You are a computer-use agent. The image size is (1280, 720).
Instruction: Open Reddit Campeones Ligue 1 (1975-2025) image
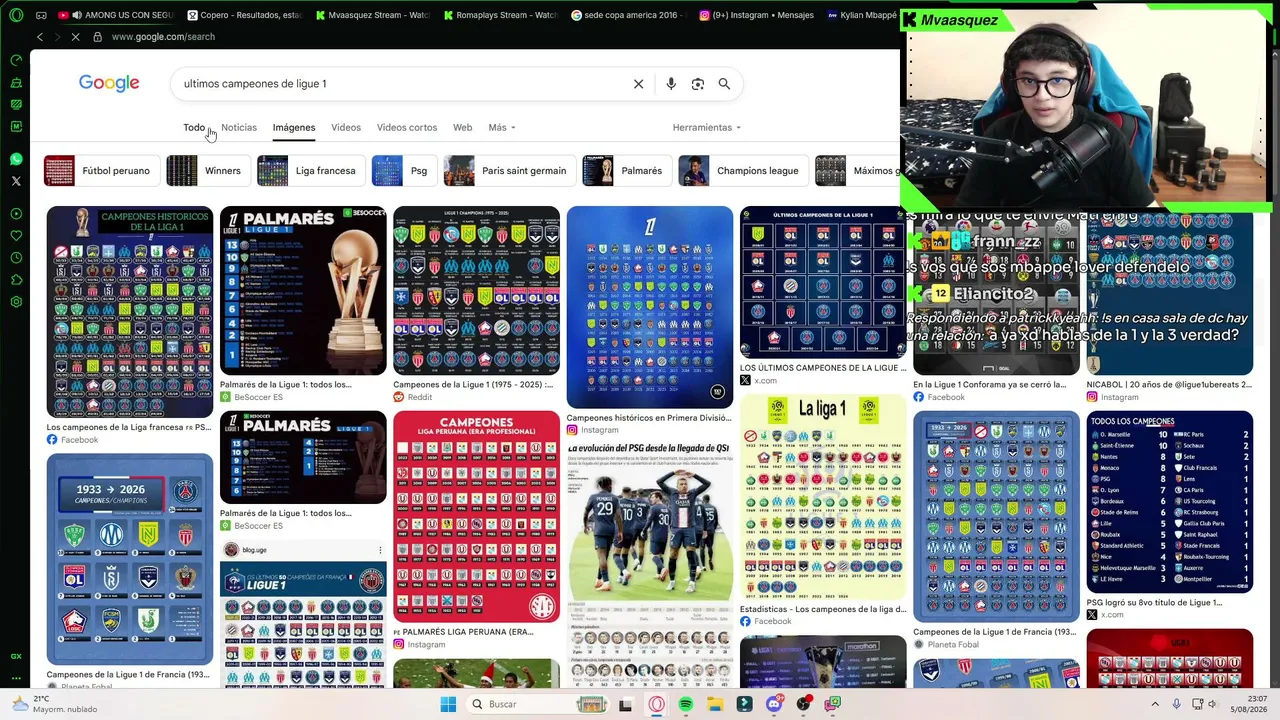pyautogui.click(x=476, y=290)
